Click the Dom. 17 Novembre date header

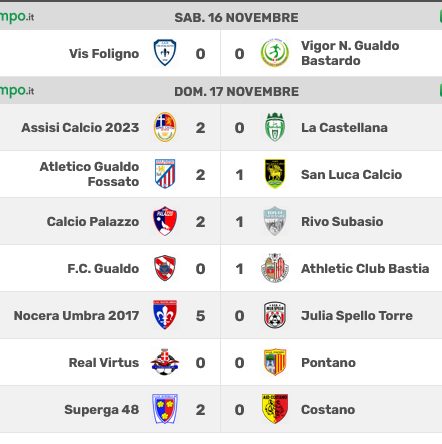[x=236, y=92]
